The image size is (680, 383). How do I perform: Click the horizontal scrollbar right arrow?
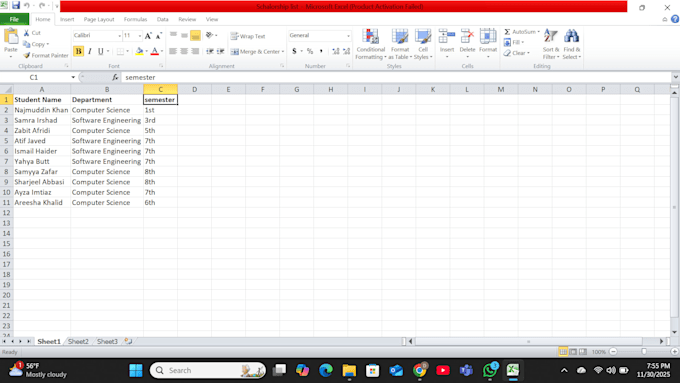pos(662,341)
